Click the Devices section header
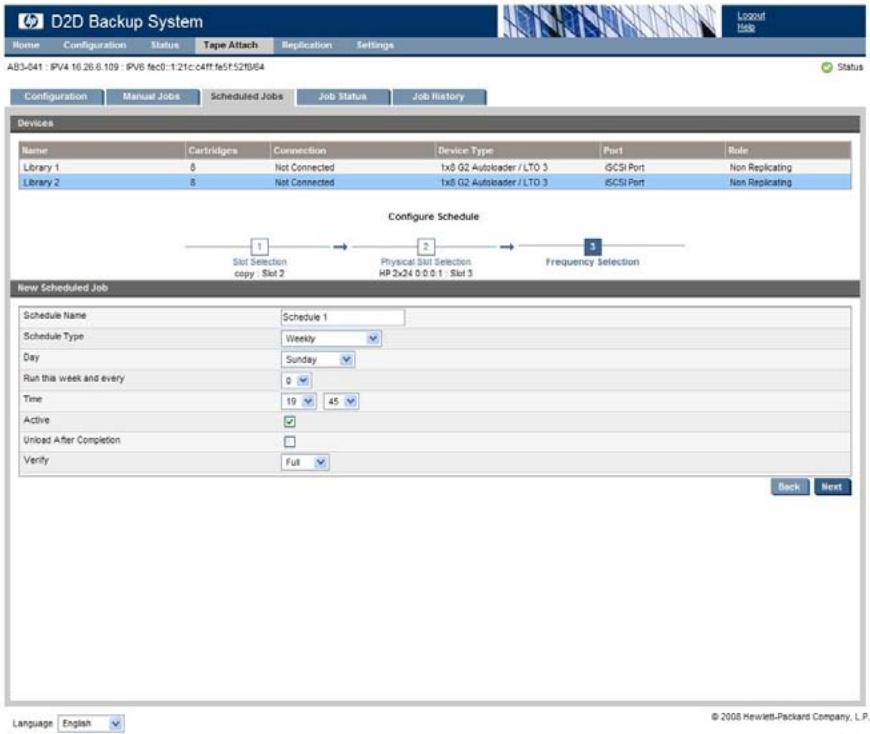The width and height of the screenshot is (870, 734). 435,123
